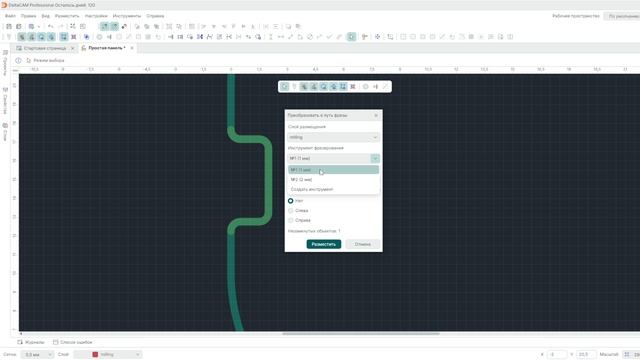The height and width of the screenshot is (360, 640).
Task: Open the Список ошибок panel
Action: (x=73, y=342)
